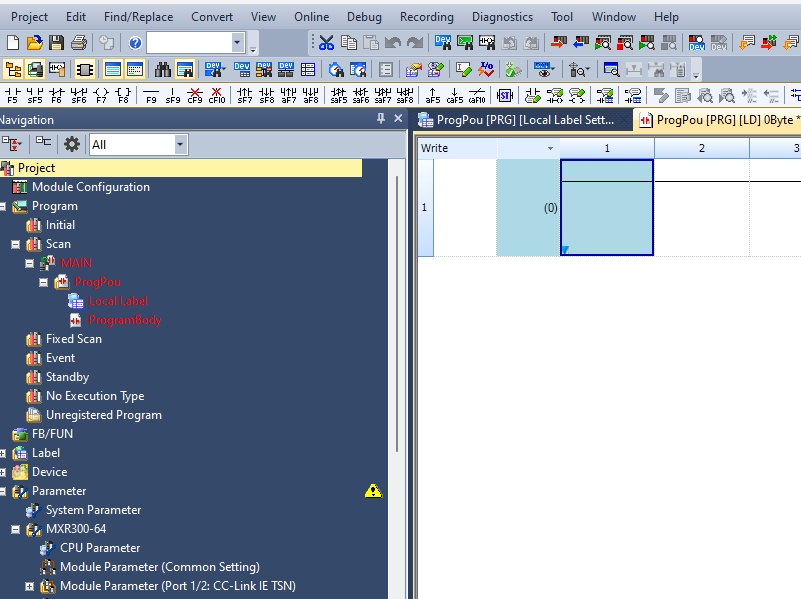Open the Convert menu
This screenshot has width=801, height=599.
coord(212,17)
